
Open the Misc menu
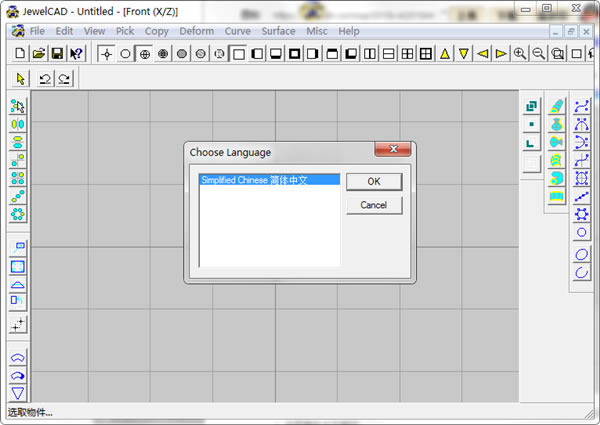tap(317, 31)
